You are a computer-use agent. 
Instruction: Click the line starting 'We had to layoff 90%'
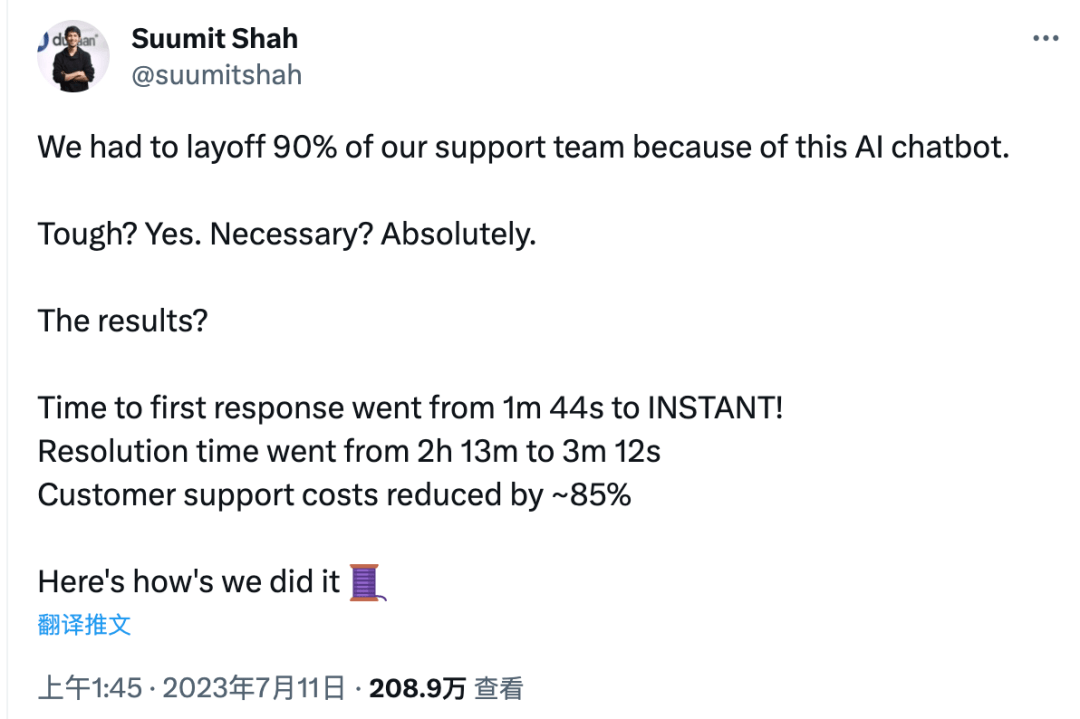tap(523, 147)
